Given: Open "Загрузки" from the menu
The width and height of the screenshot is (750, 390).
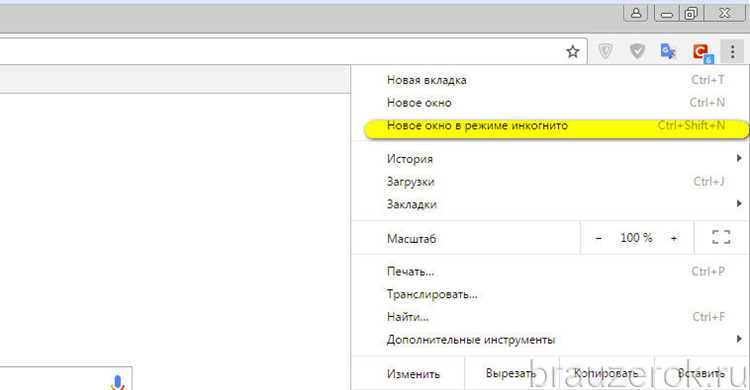Looking at the screenshot, I should pyautogui.click(x=550, y=181).
